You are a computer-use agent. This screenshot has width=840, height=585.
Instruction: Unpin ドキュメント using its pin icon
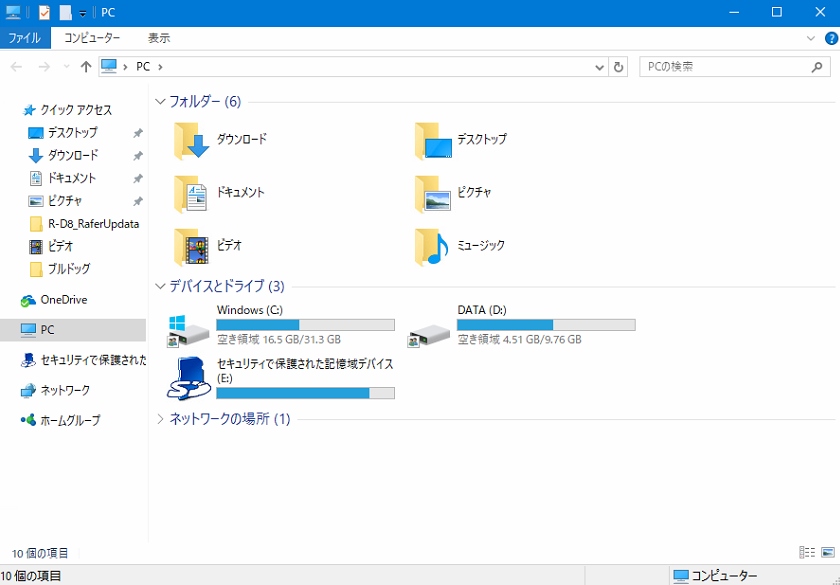point(138,178)
